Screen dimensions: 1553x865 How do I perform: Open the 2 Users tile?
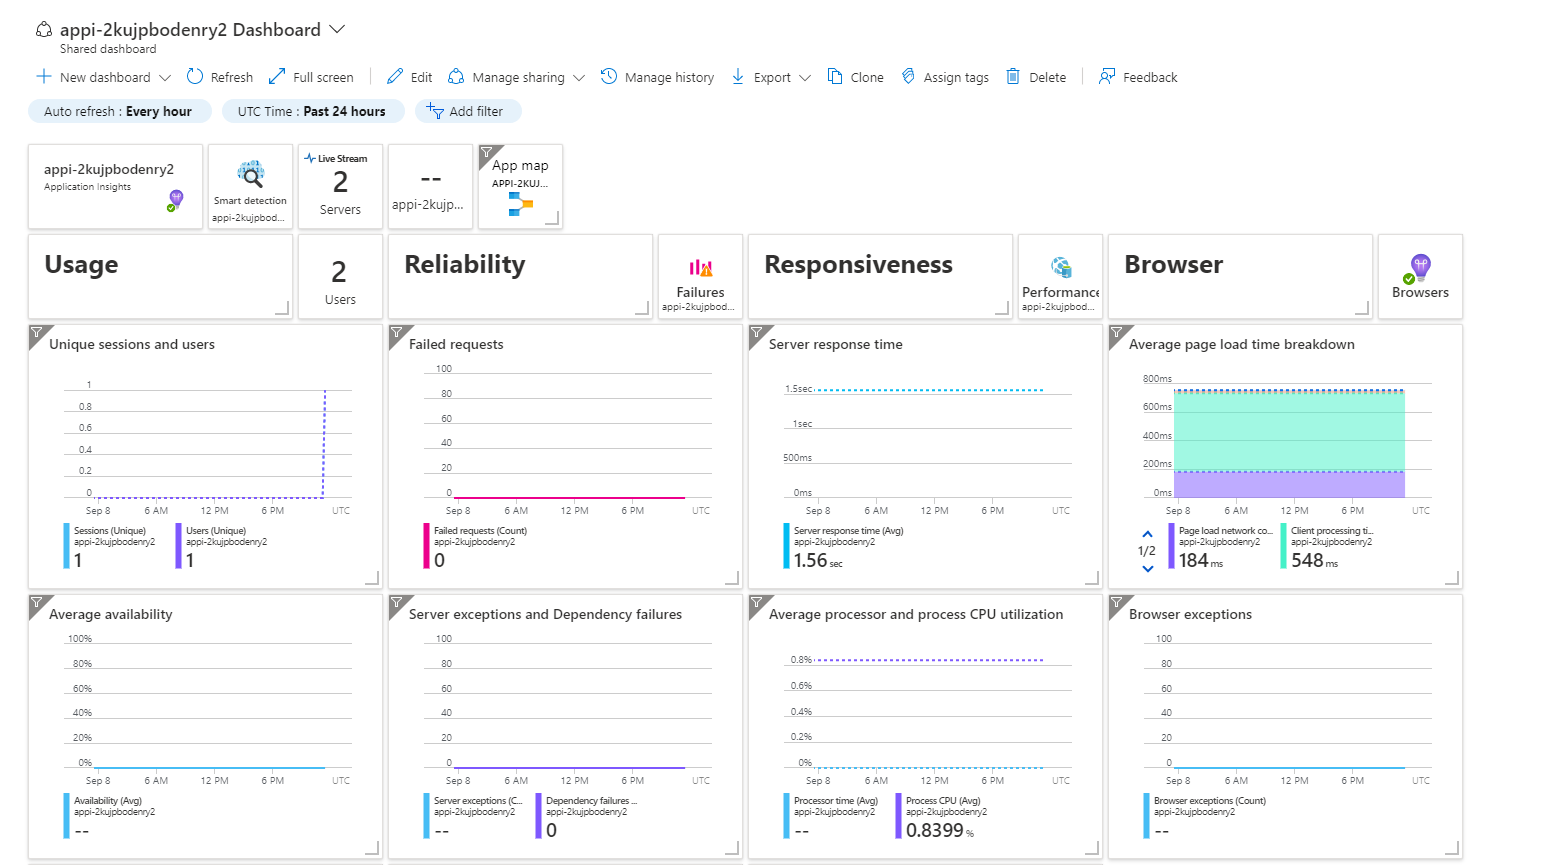coord(340,277)
